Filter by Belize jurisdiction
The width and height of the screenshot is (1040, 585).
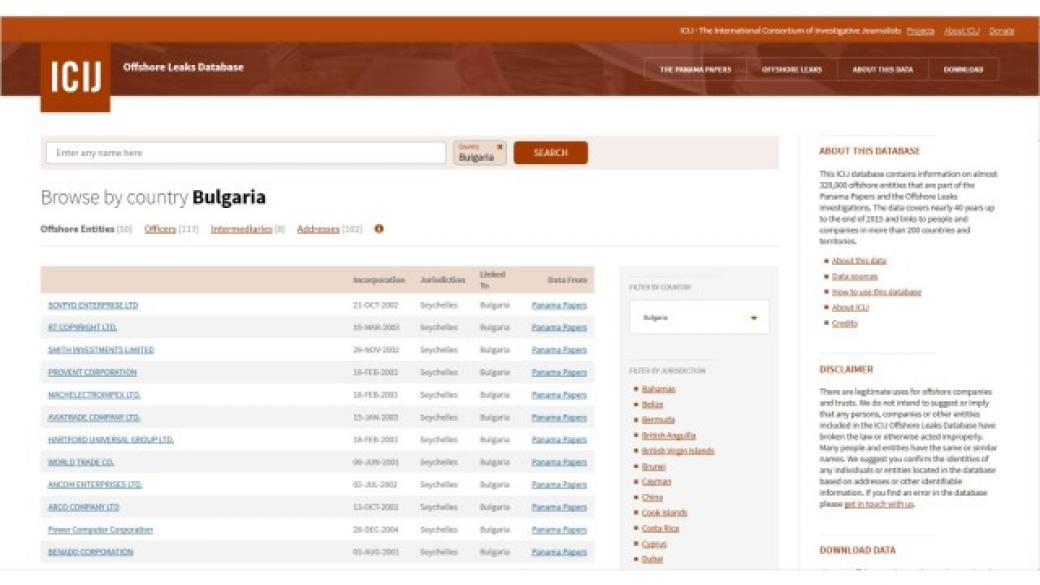pos(652,405)
